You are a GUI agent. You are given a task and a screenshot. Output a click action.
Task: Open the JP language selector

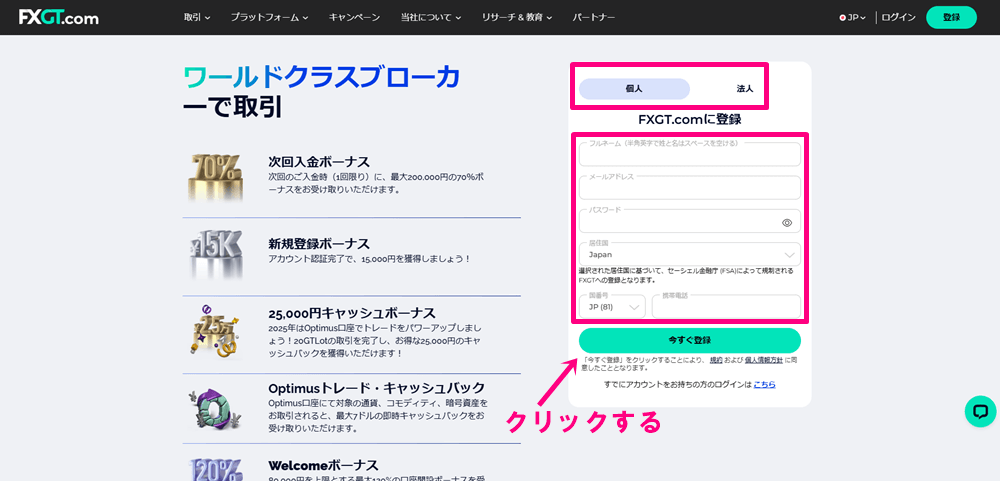(853, 18)
